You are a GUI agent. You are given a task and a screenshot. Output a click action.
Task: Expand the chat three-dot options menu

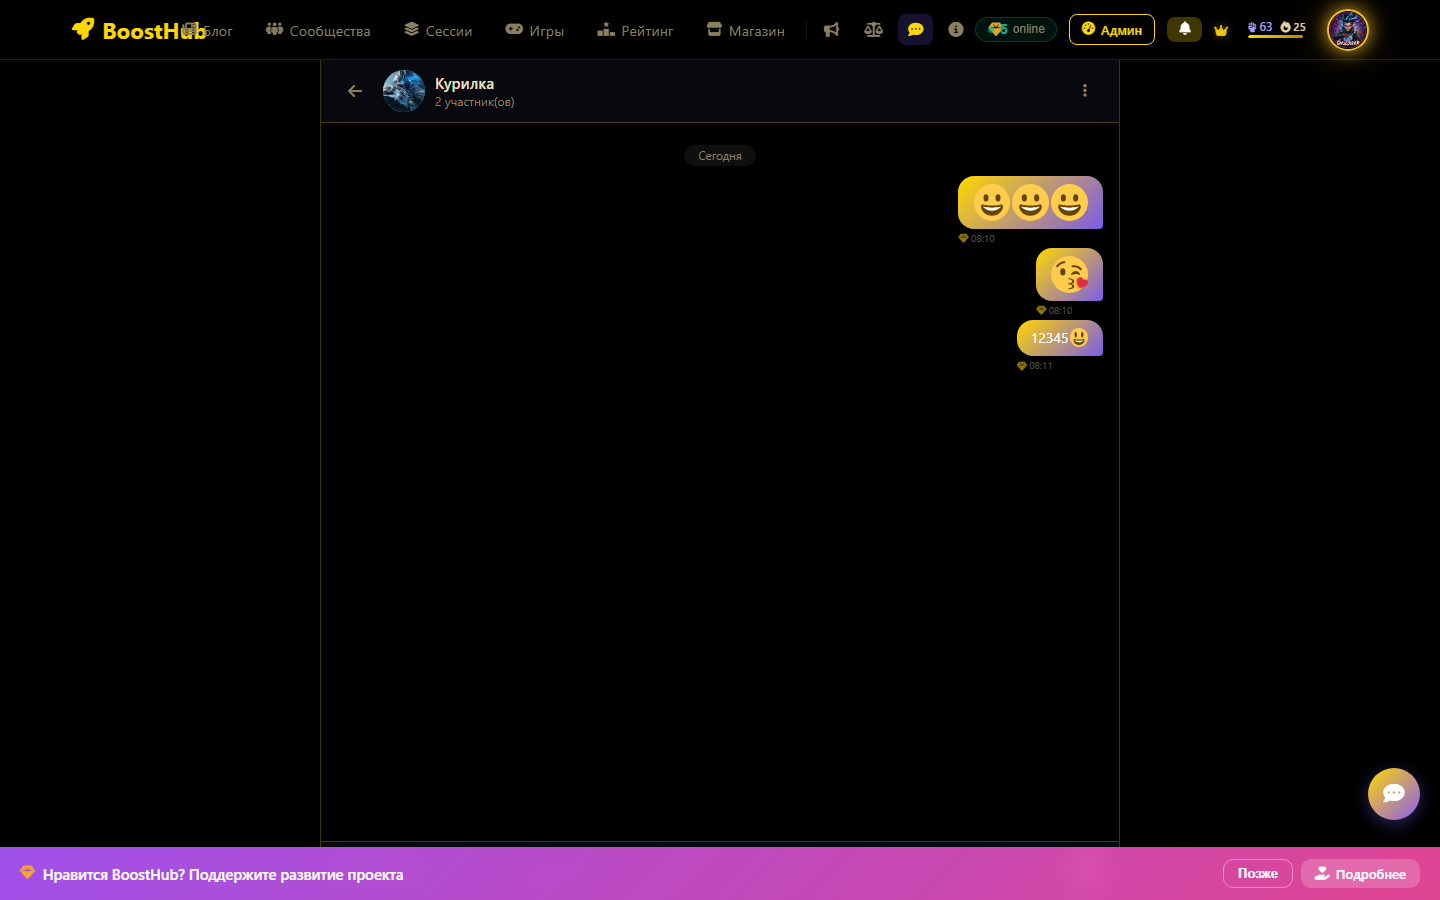coord(1085,91)
